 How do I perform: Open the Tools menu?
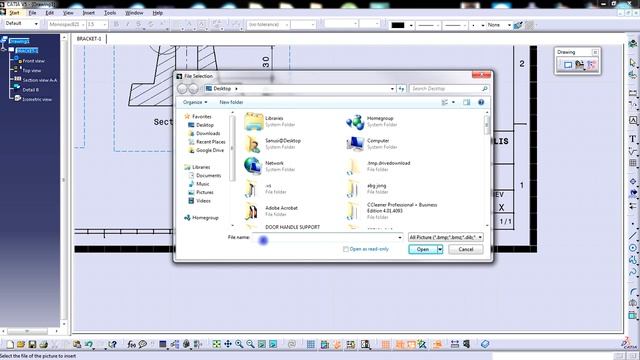(x=110, y=13)
